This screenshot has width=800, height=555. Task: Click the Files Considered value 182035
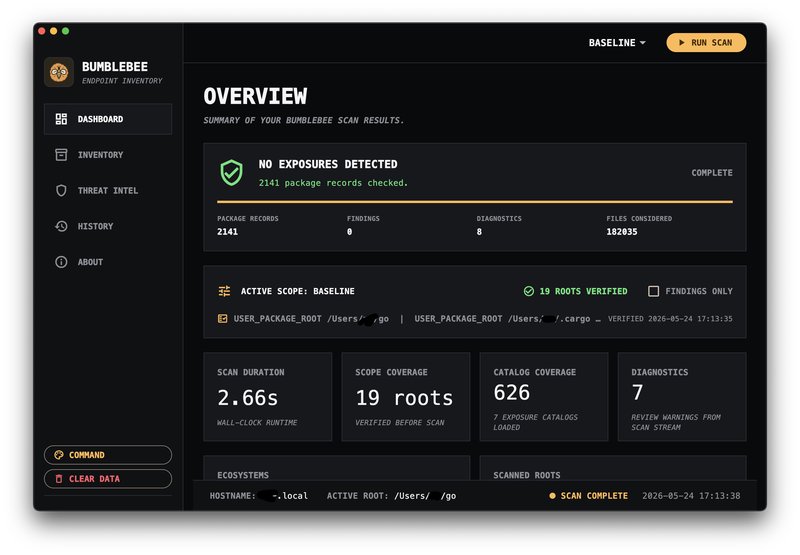[622, 232]
